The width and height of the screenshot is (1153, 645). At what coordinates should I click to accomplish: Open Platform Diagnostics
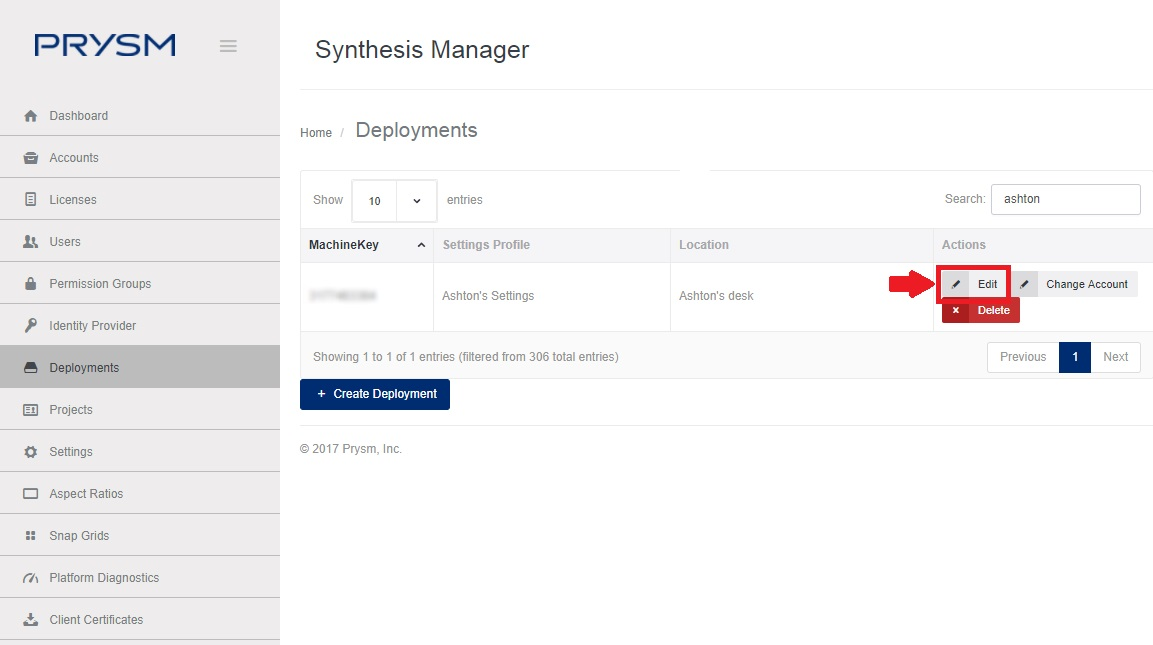140,577
